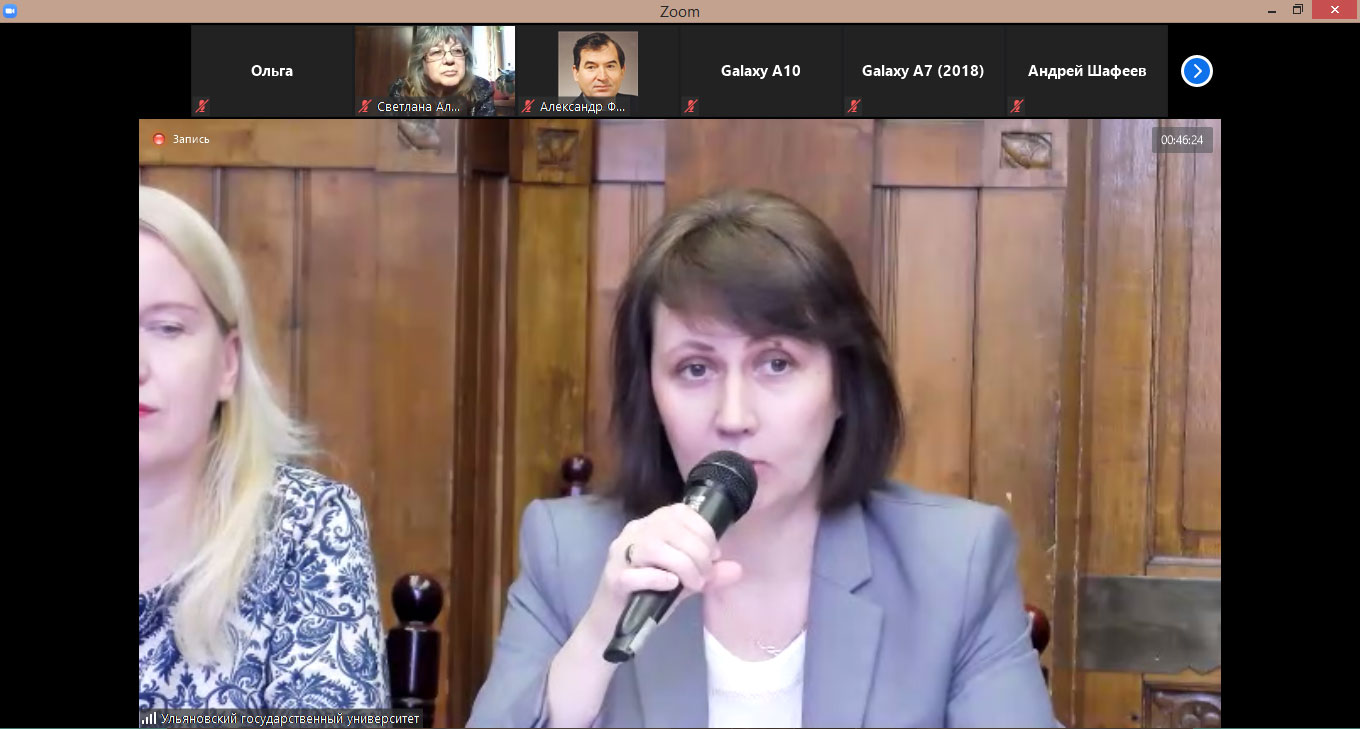Click the muted microphone icon on Светлана tile
The width and height of the screenshot is (1360, 729).
pos(365,106)
